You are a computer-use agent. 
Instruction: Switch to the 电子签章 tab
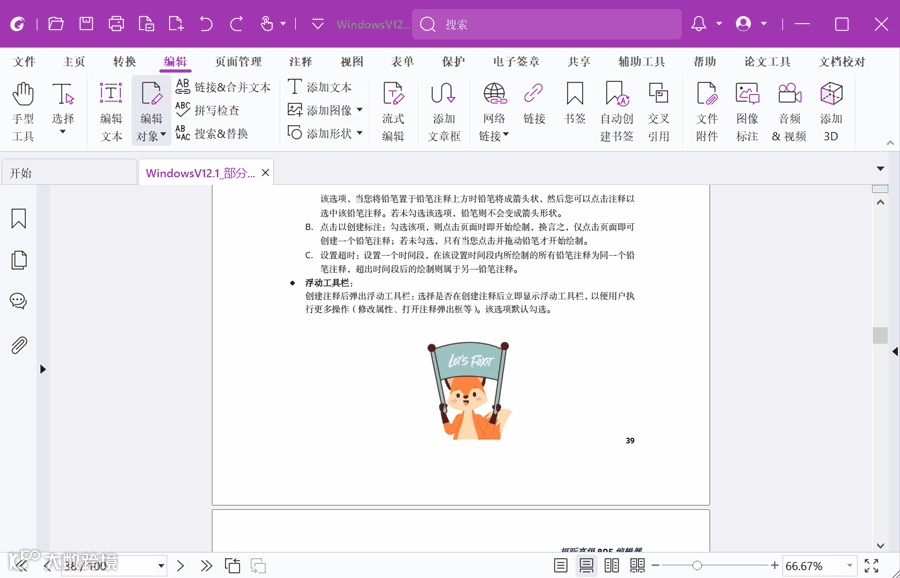pyautogui.click(x=516, y=61)
